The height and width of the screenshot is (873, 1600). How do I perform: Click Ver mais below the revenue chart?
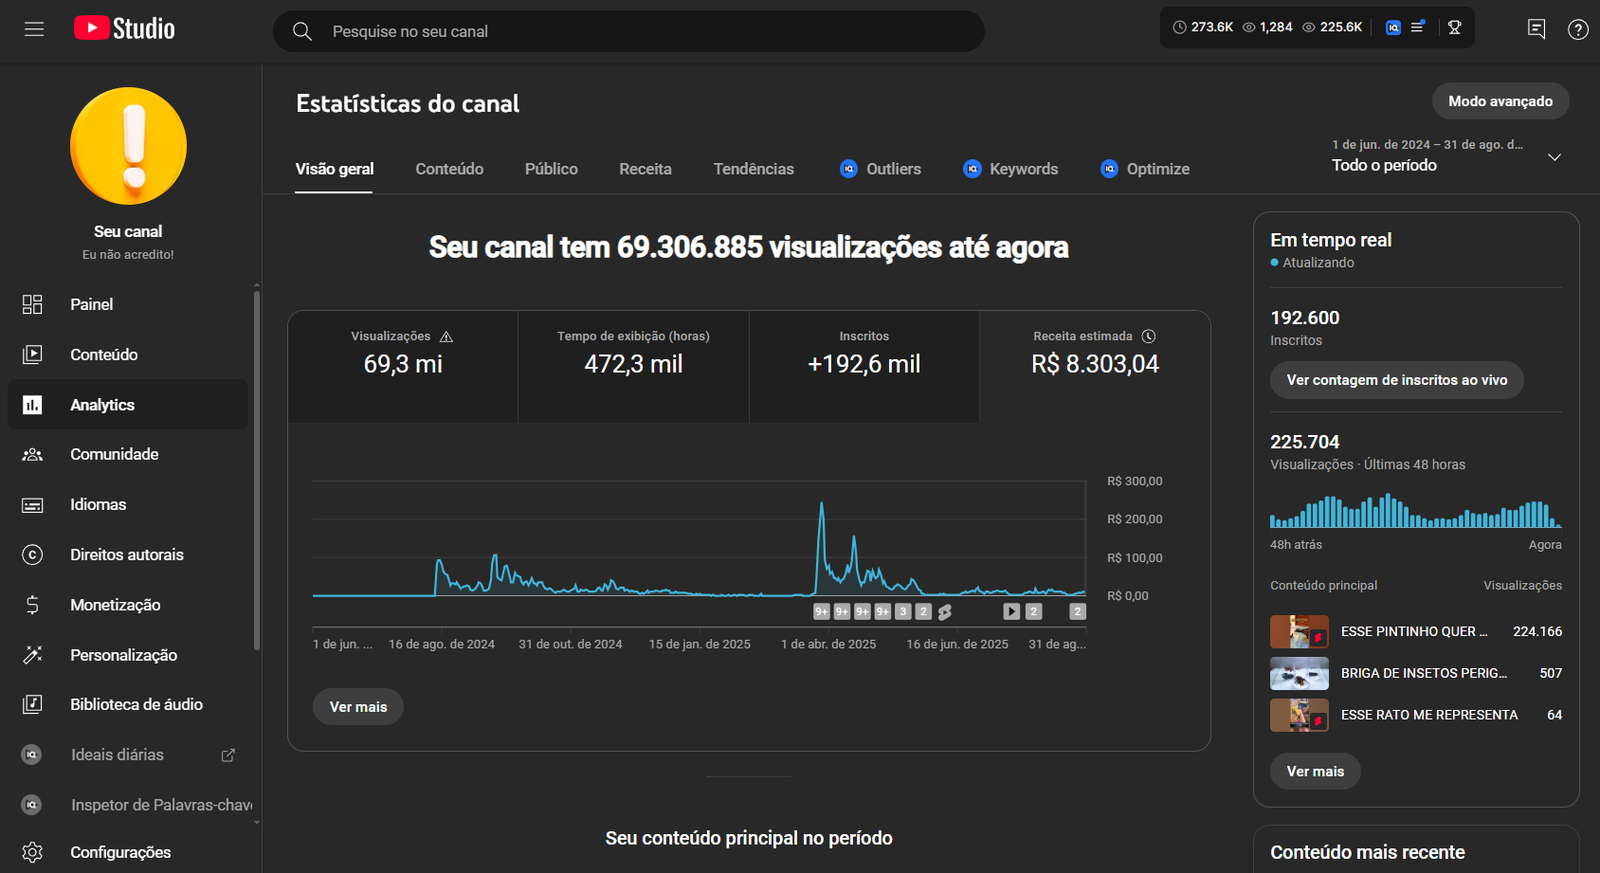click(358, 707)
